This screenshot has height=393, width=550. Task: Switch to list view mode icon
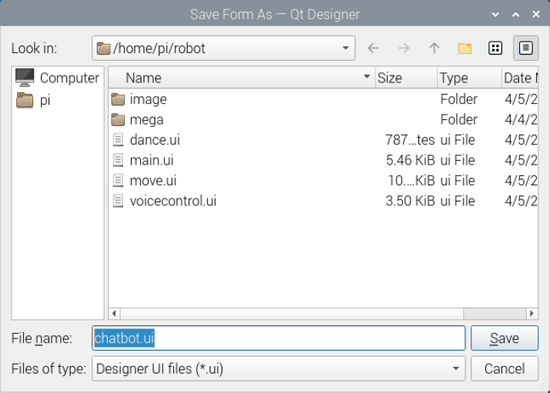click(495, 48)
